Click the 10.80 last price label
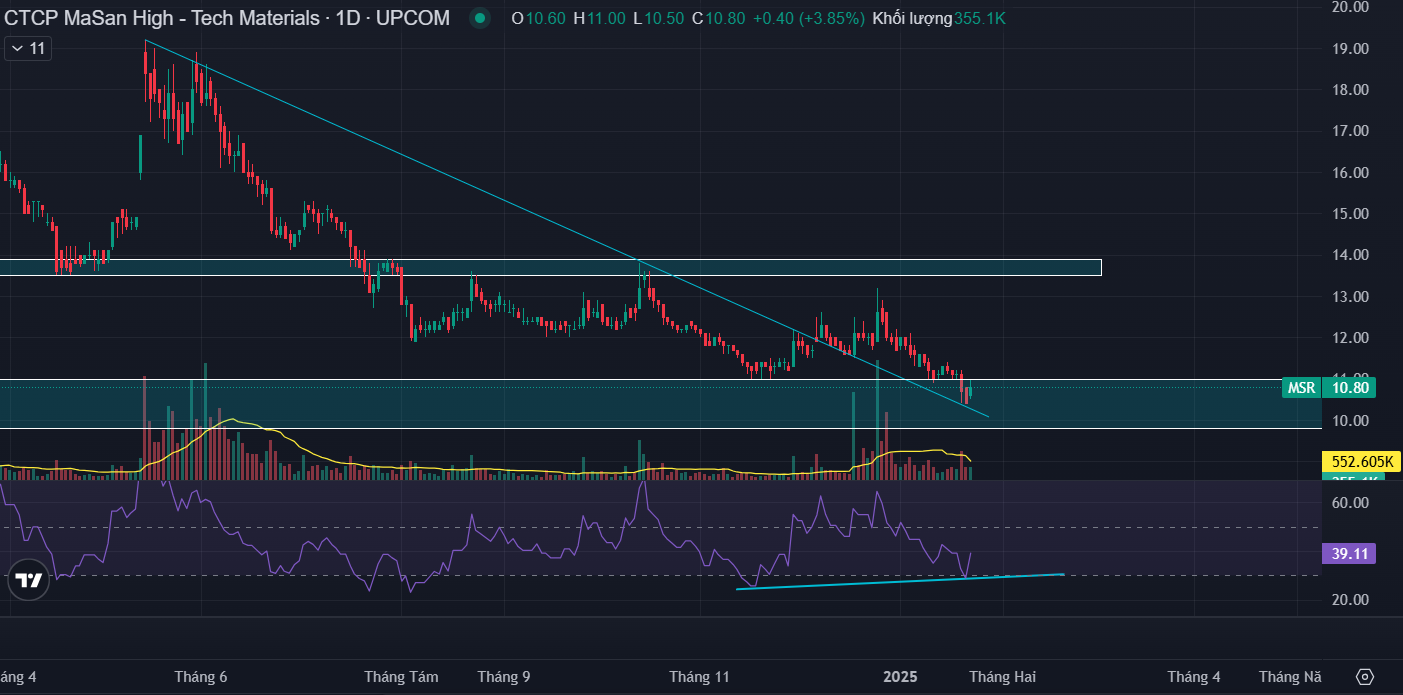 click(1349, 388)
